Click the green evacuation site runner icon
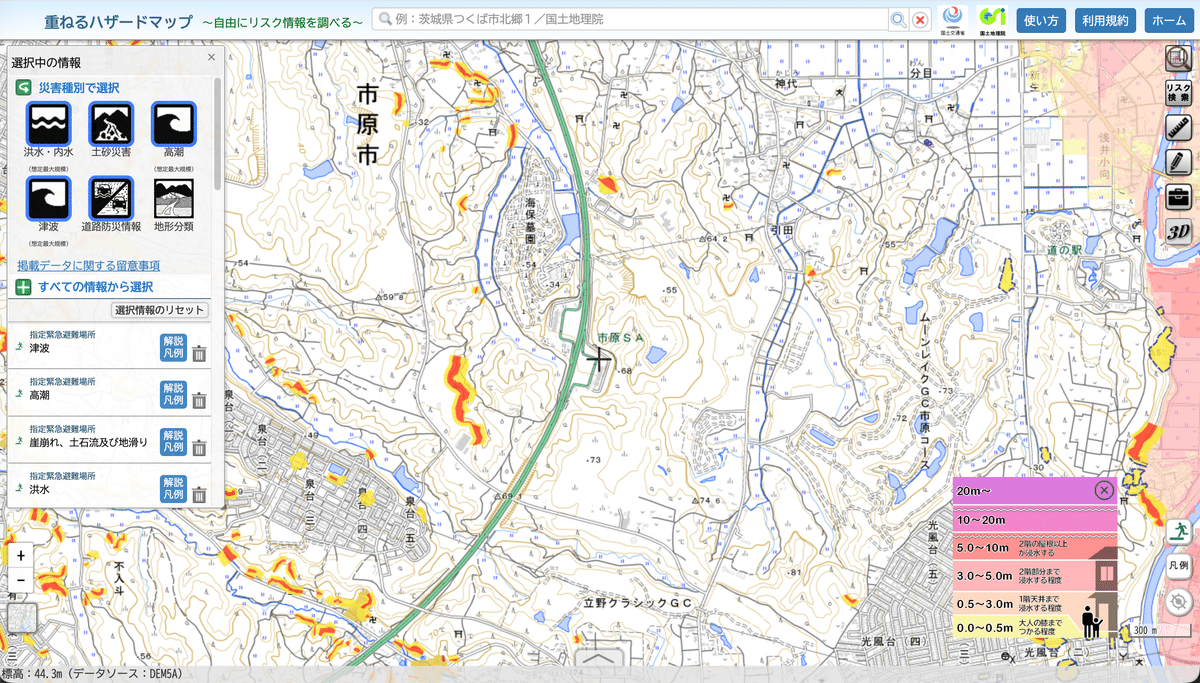Viewport: 1200px width, 683px height. (x=1181, y=531)
